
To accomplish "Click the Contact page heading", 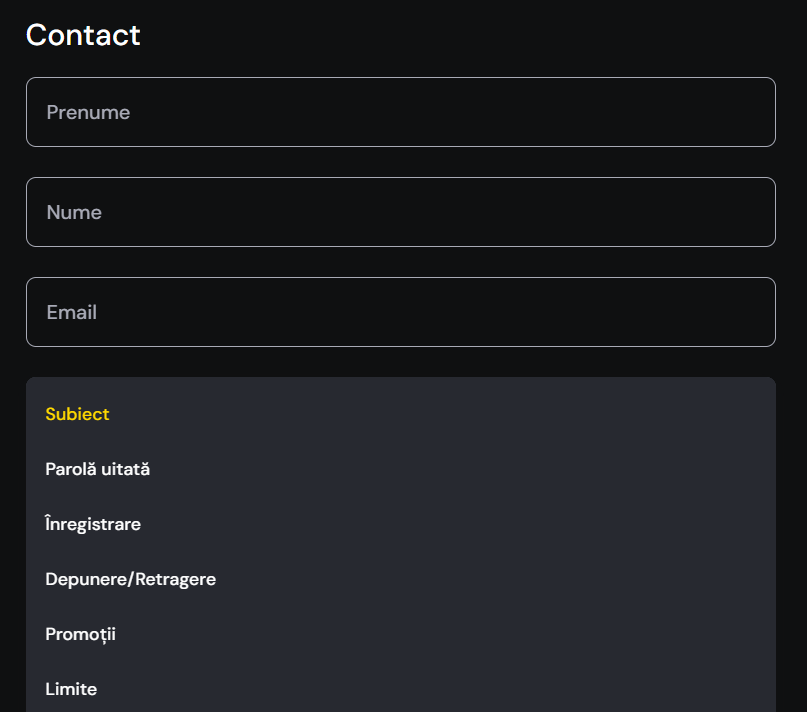I will (x=83, y=35).
